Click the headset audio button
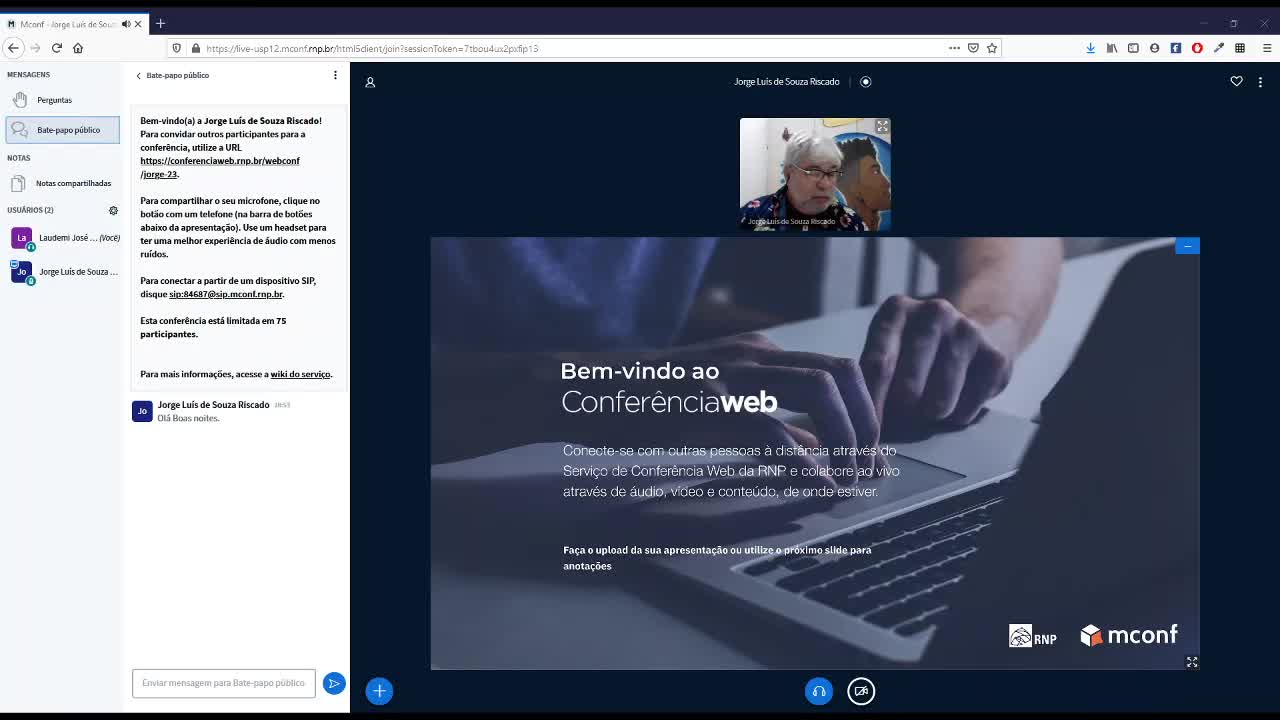1280x720 pixels. (x=819, y=691)
